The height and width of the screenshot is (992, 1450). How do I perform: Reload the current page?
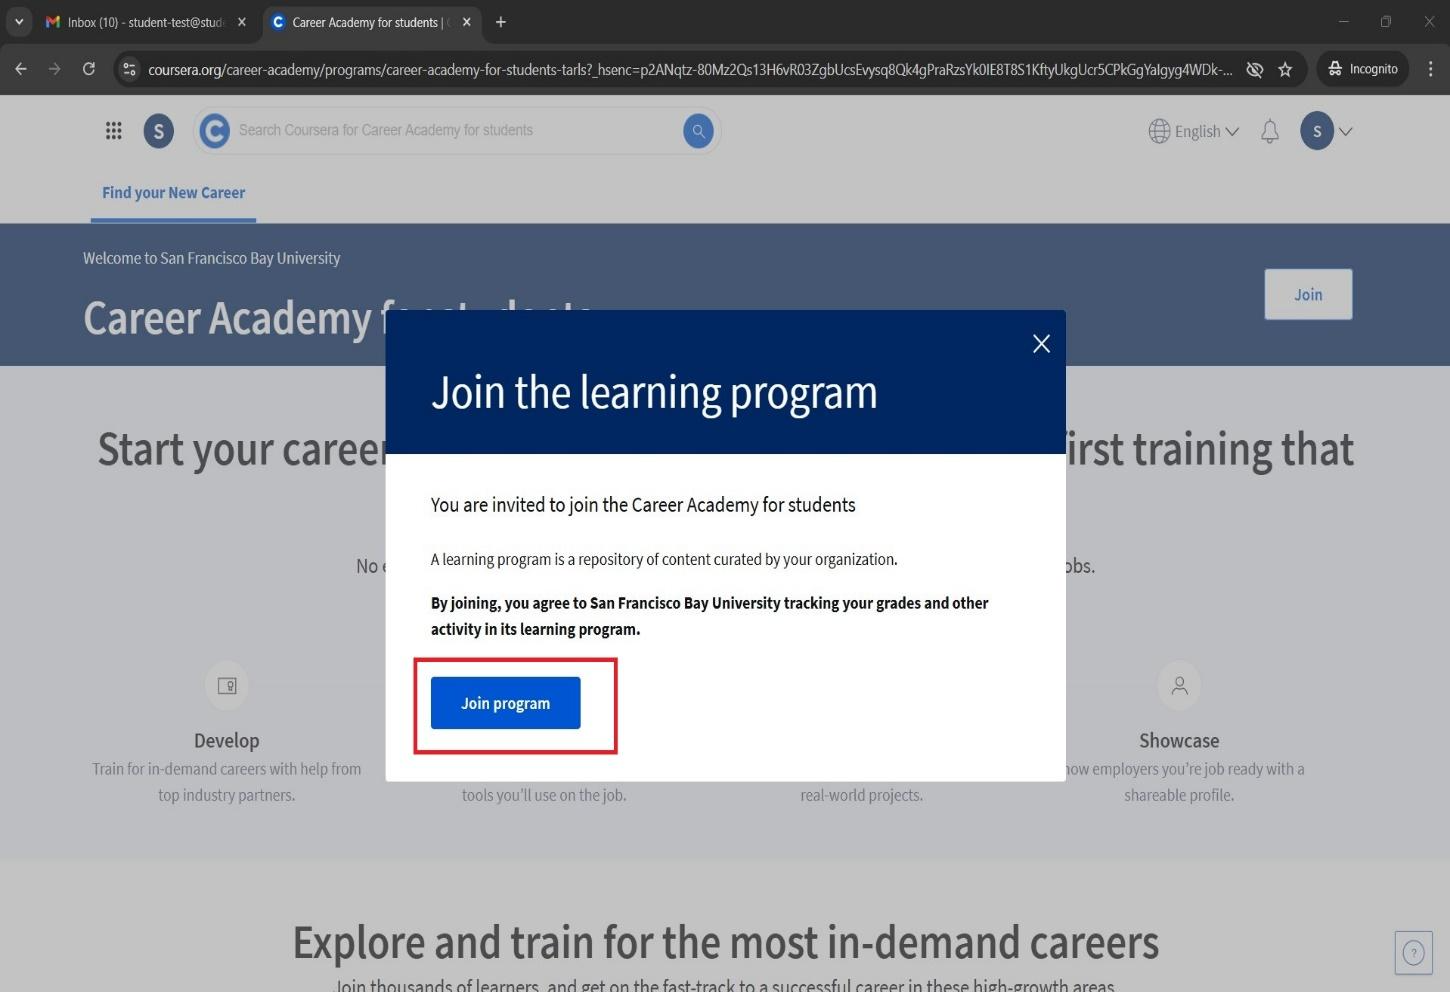[x=89, y=69]
